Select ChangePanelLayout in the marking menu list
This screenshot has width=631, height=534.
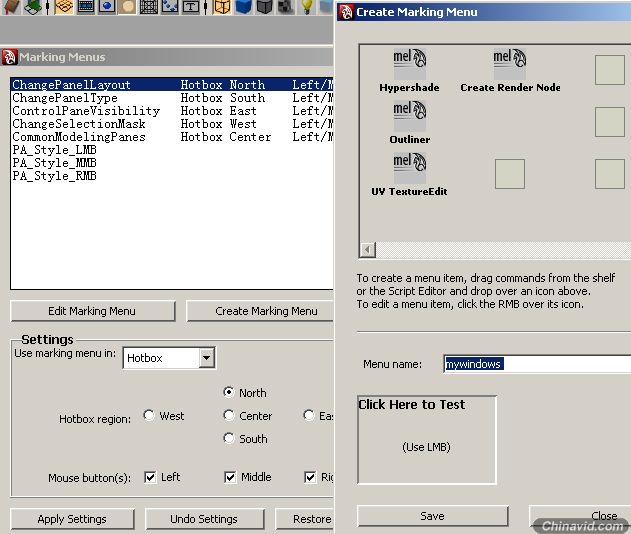[172, 85]
